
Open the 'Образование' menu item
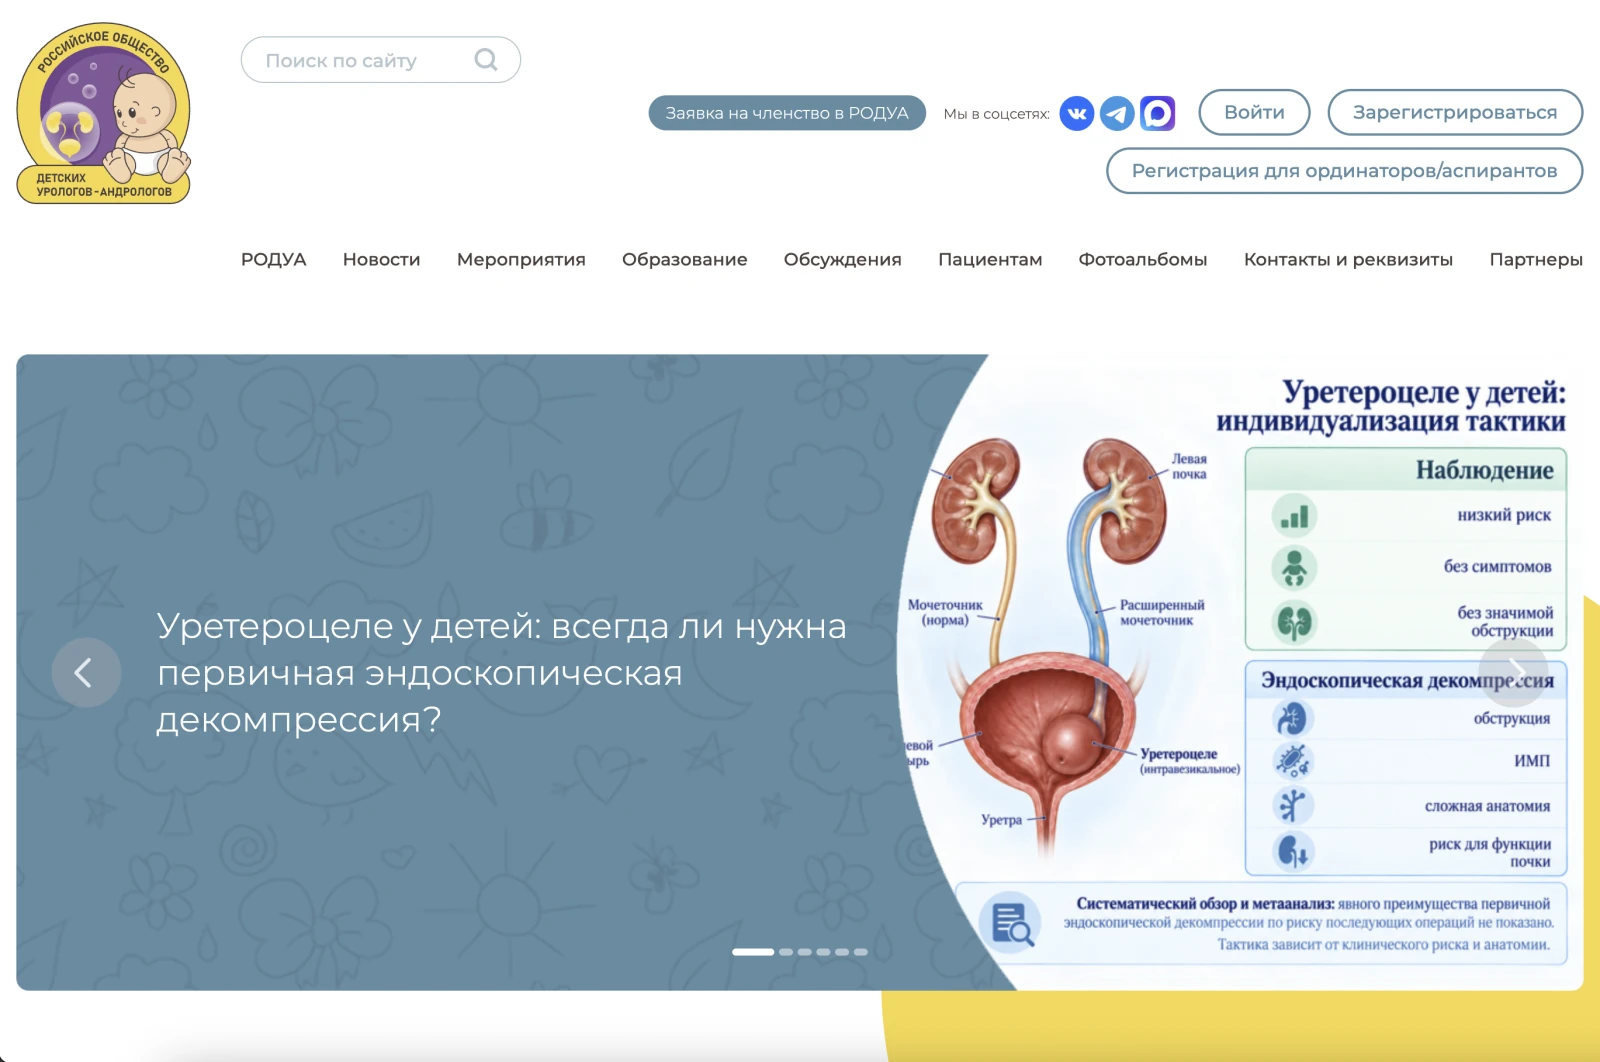684,259
